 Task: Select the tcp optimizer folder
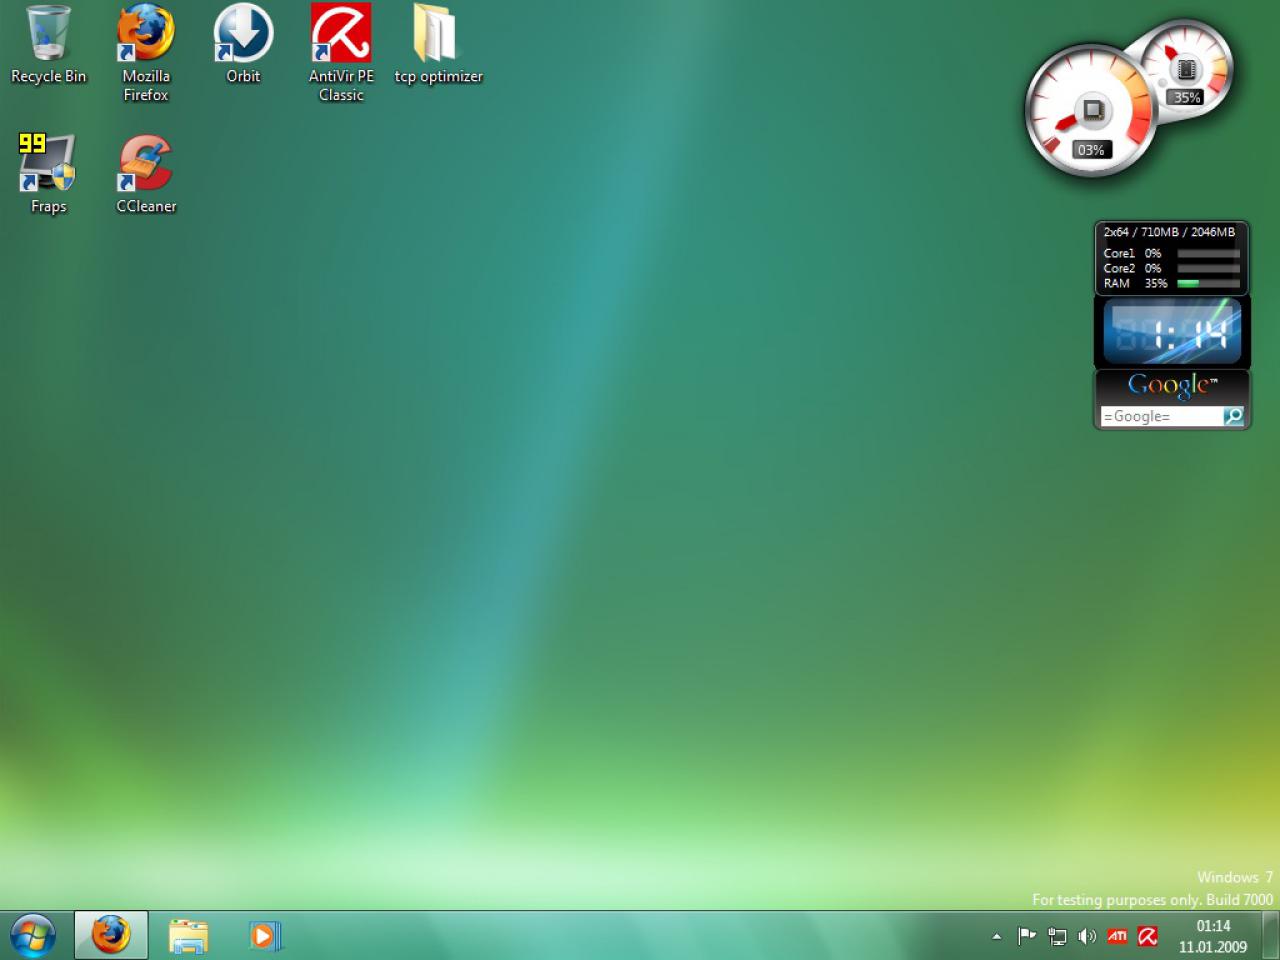[x=438, y=46]
